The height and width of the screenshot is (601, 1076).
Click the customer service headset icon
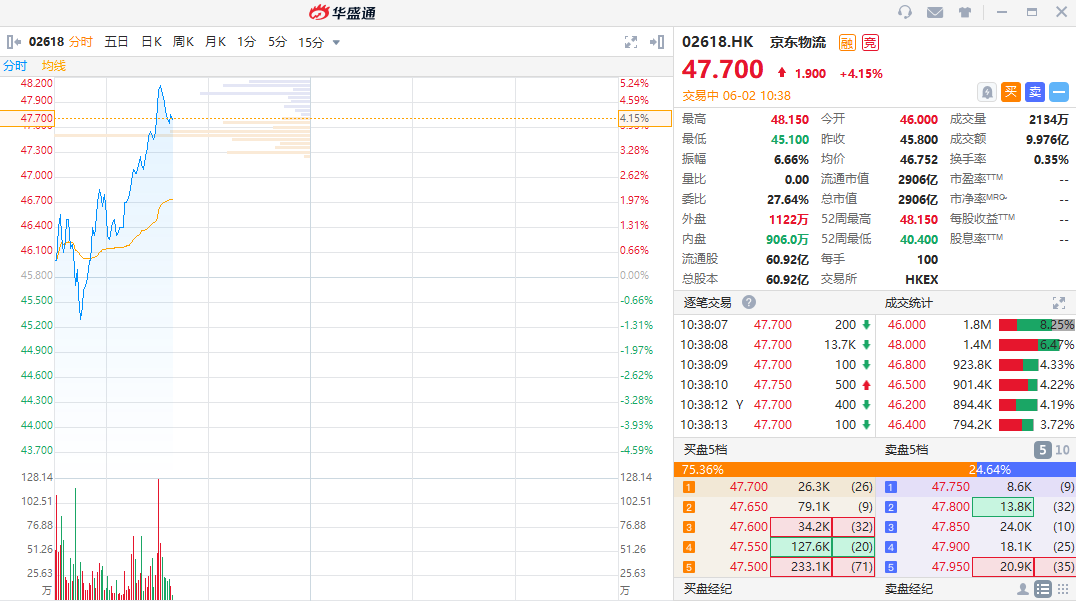905,12
